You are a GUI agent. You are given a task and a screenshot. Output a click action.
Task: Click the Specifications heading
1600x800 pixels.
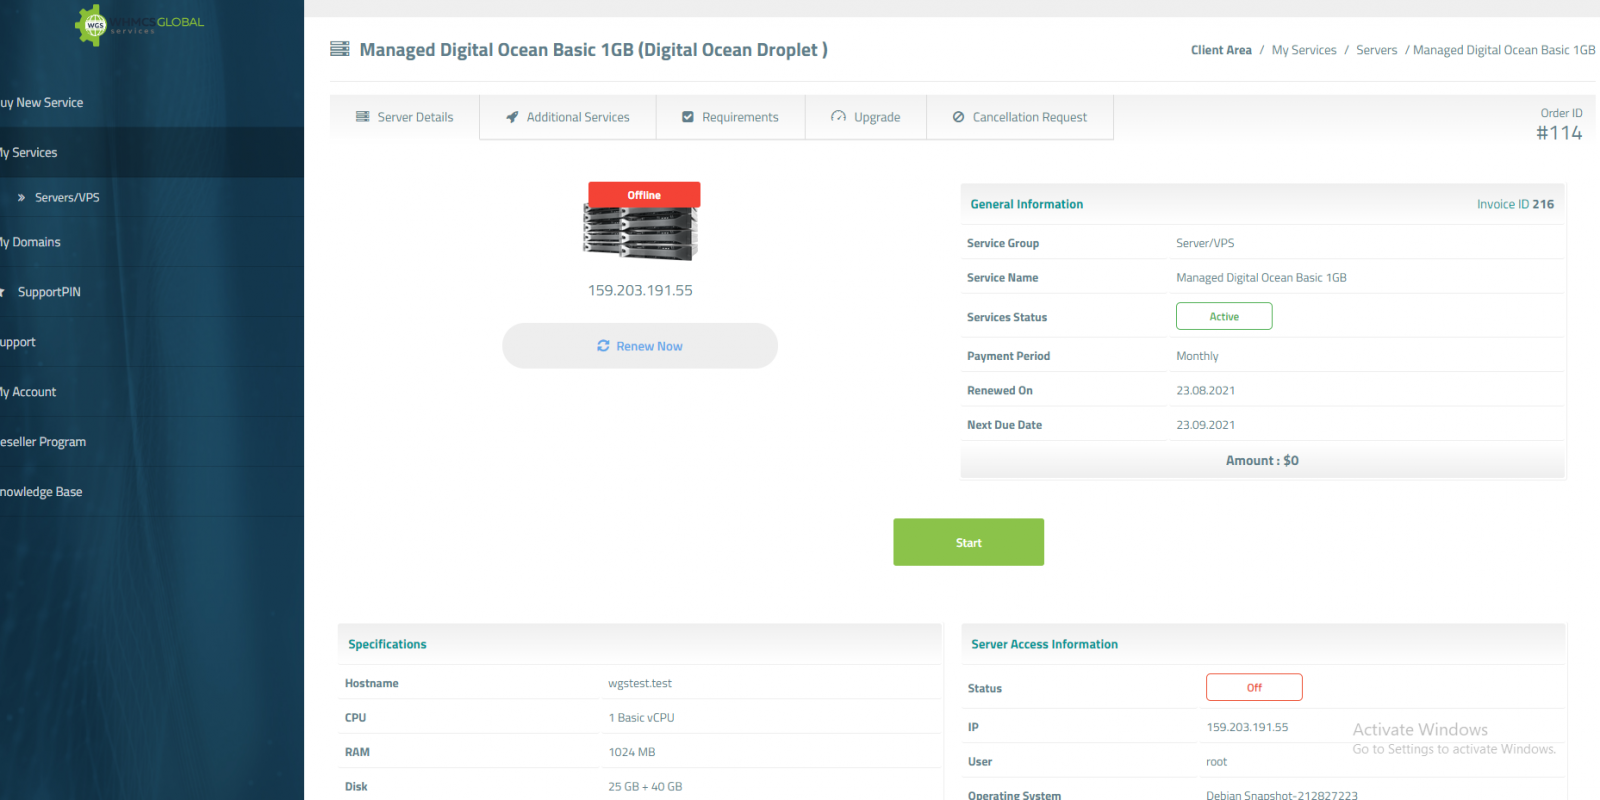(387, 644)
